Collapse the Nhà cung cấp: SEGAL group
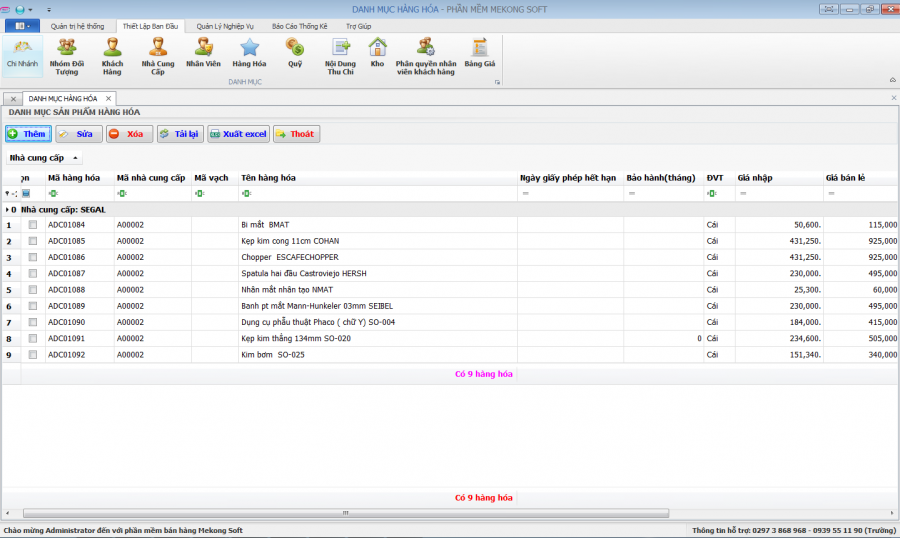 click(7, 210)
